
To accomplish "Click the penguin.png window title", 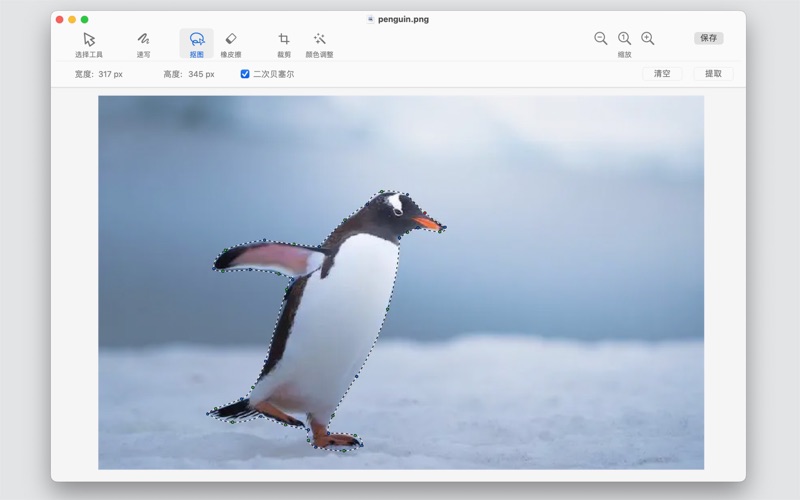I will click(403, 19).
